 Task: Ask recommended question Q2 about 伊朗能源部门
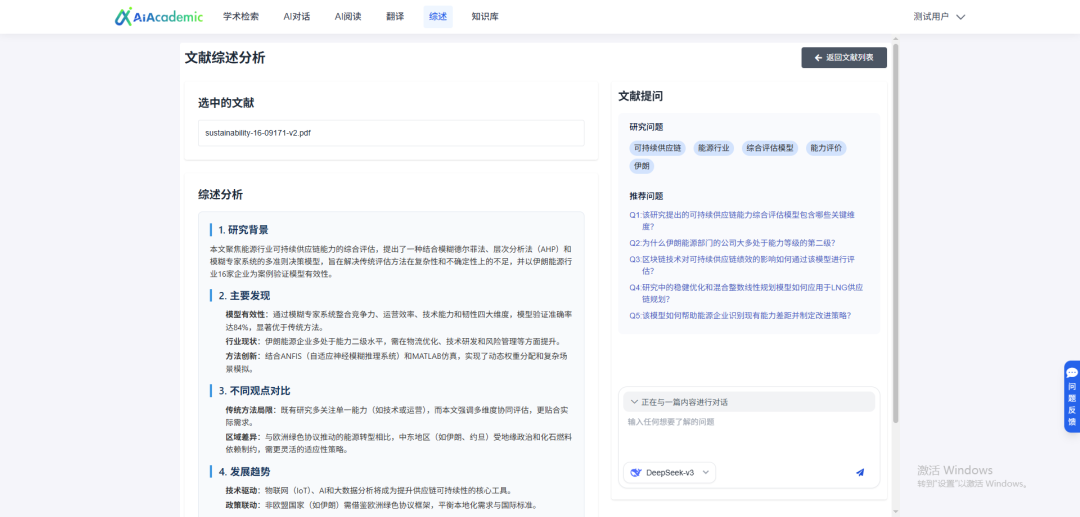click(x=732, y=243)
